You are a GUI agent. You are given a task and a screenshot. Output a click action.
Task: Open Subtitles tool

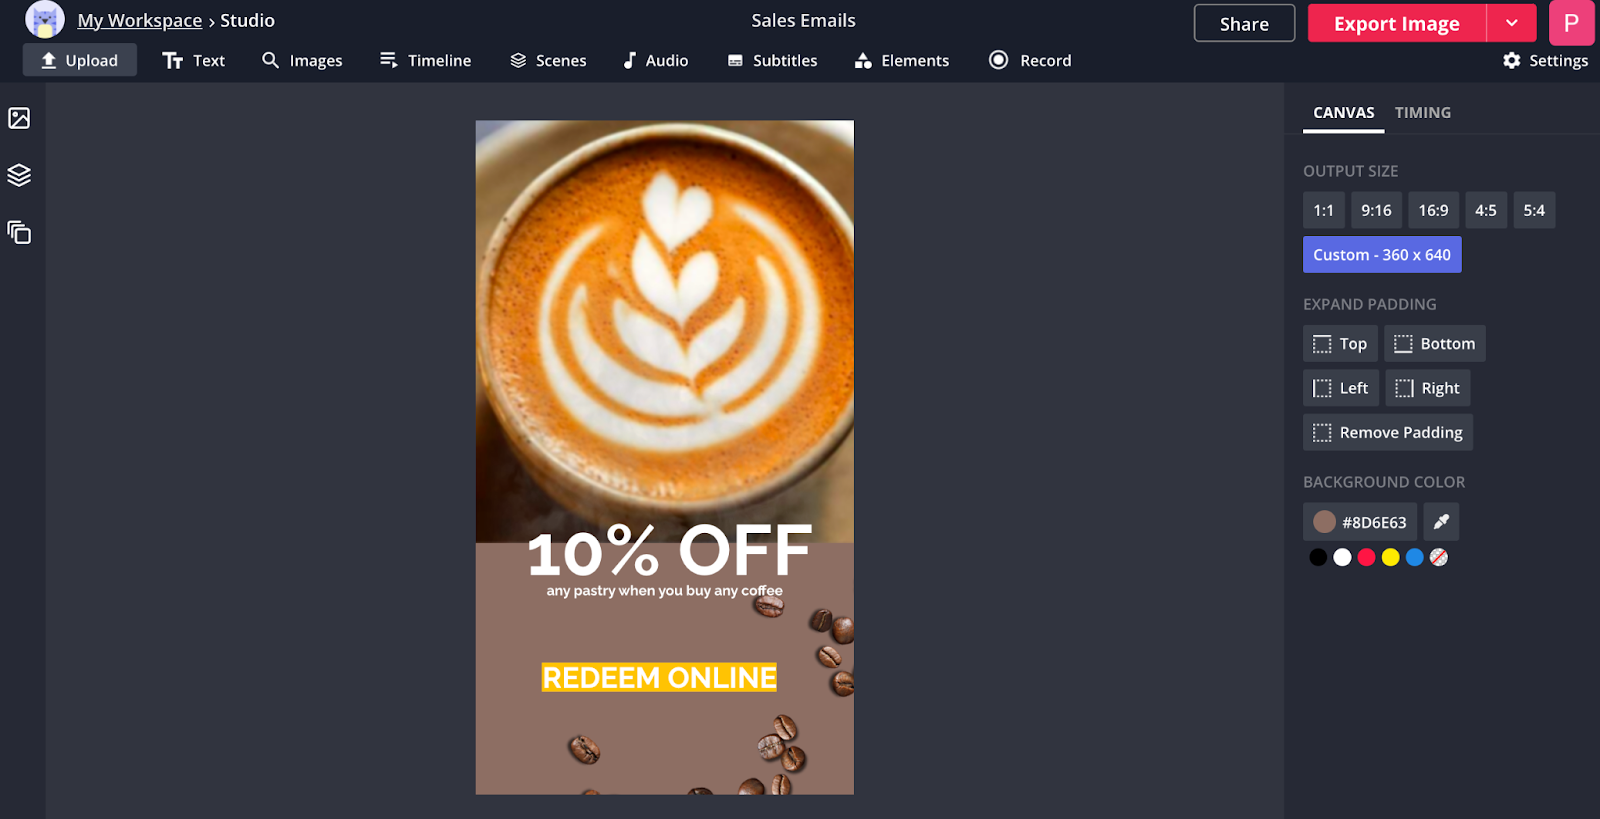pyautogui.click(x=772, y=60)
